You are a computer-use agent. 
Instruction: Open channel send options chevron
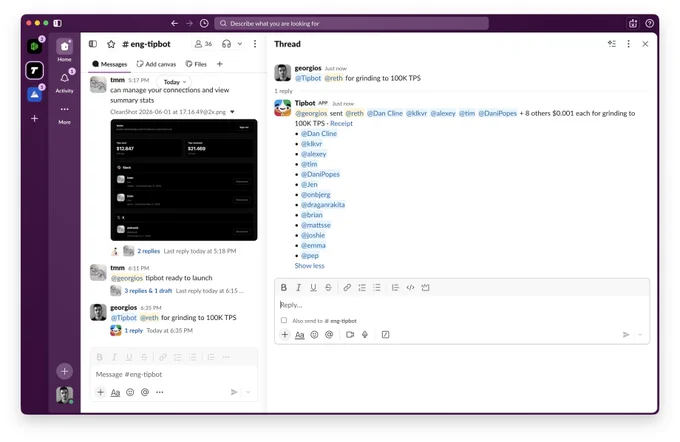[248, 392]
